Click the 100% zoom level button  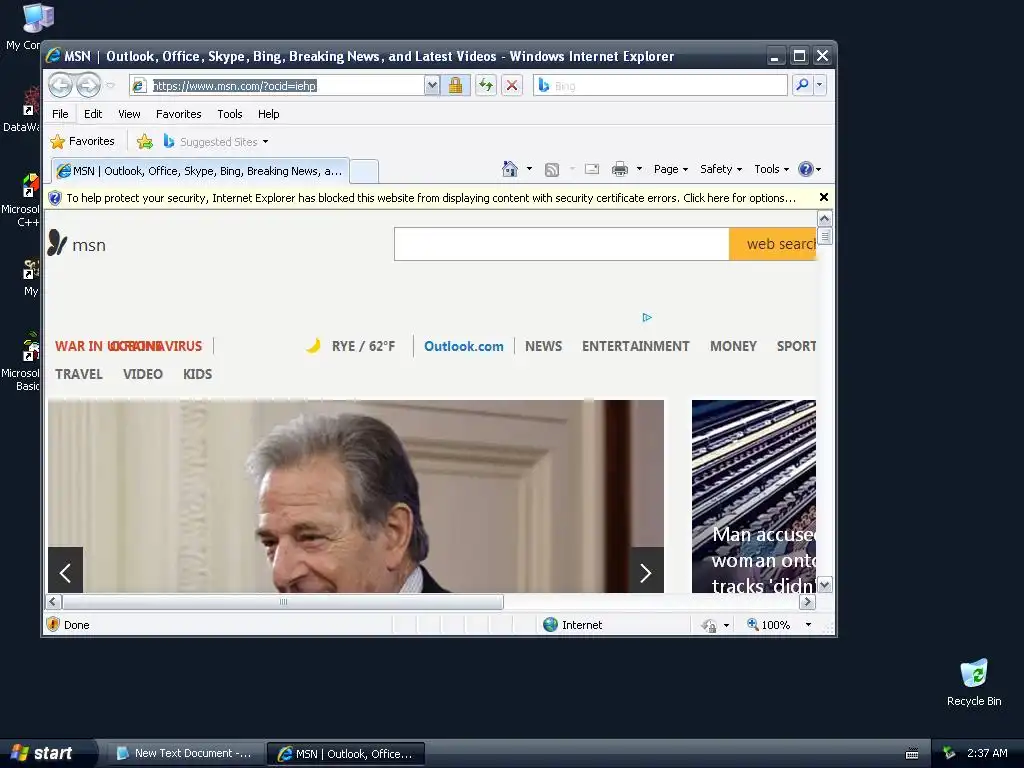(769, 625)
